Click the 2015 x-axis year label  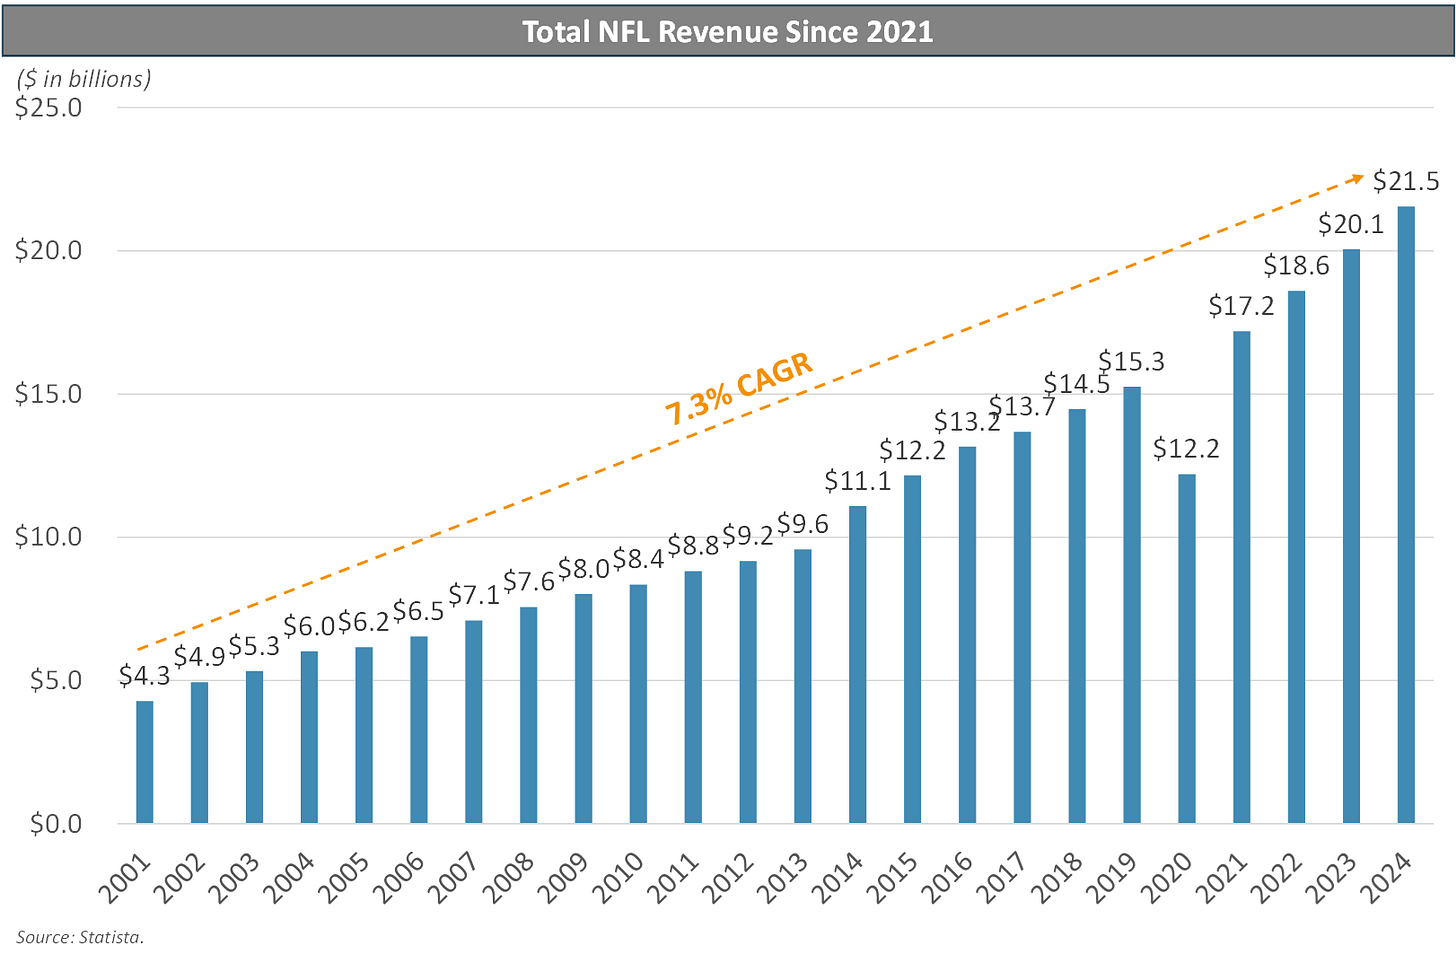click(893, 878)
